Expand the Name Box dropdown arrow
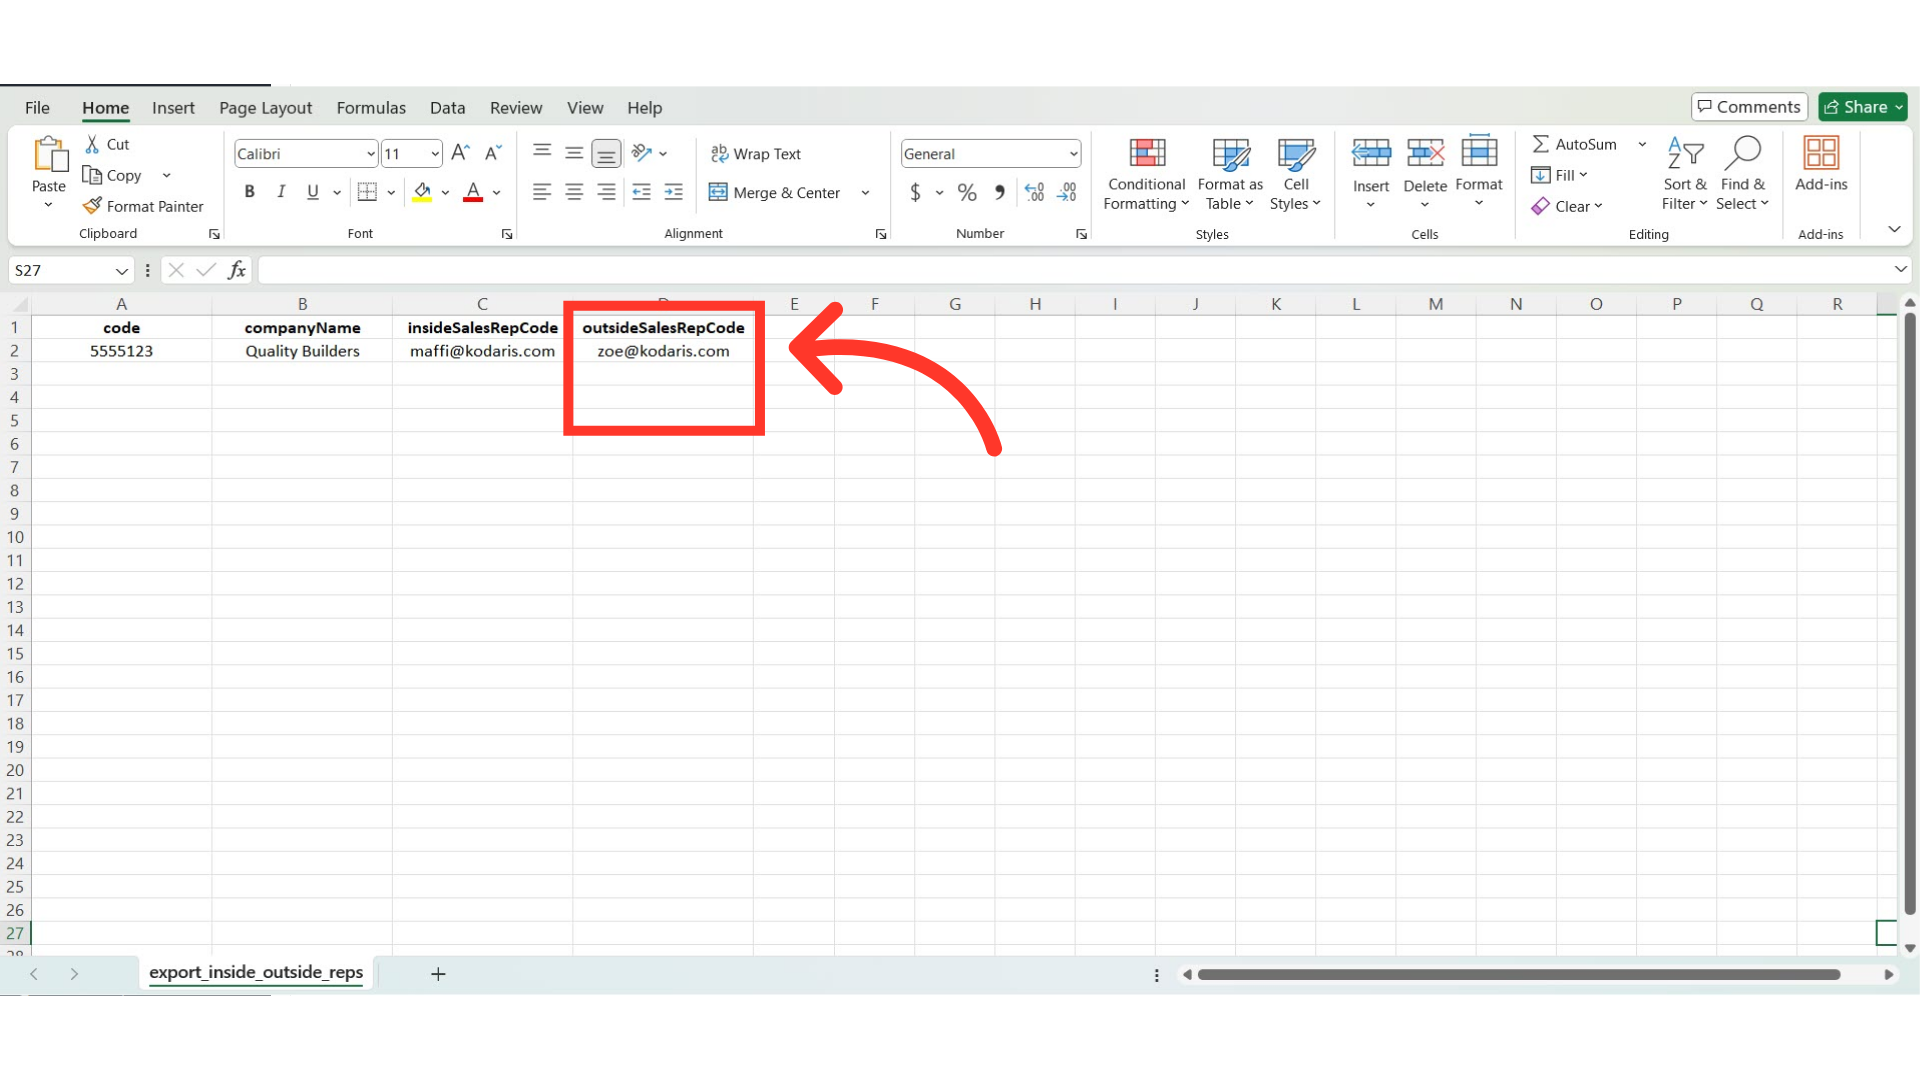Screen dimensions: 1920x1080 click(121, 271)
